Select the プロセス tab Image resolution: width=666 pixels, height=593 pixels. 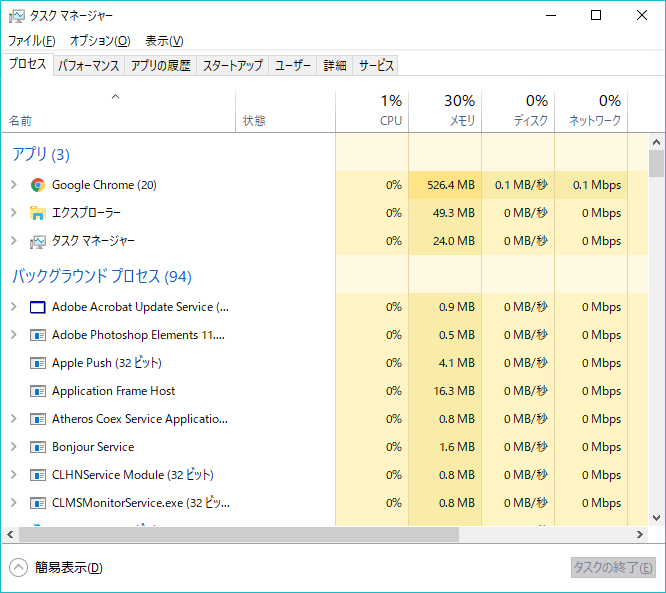[28, 64]
